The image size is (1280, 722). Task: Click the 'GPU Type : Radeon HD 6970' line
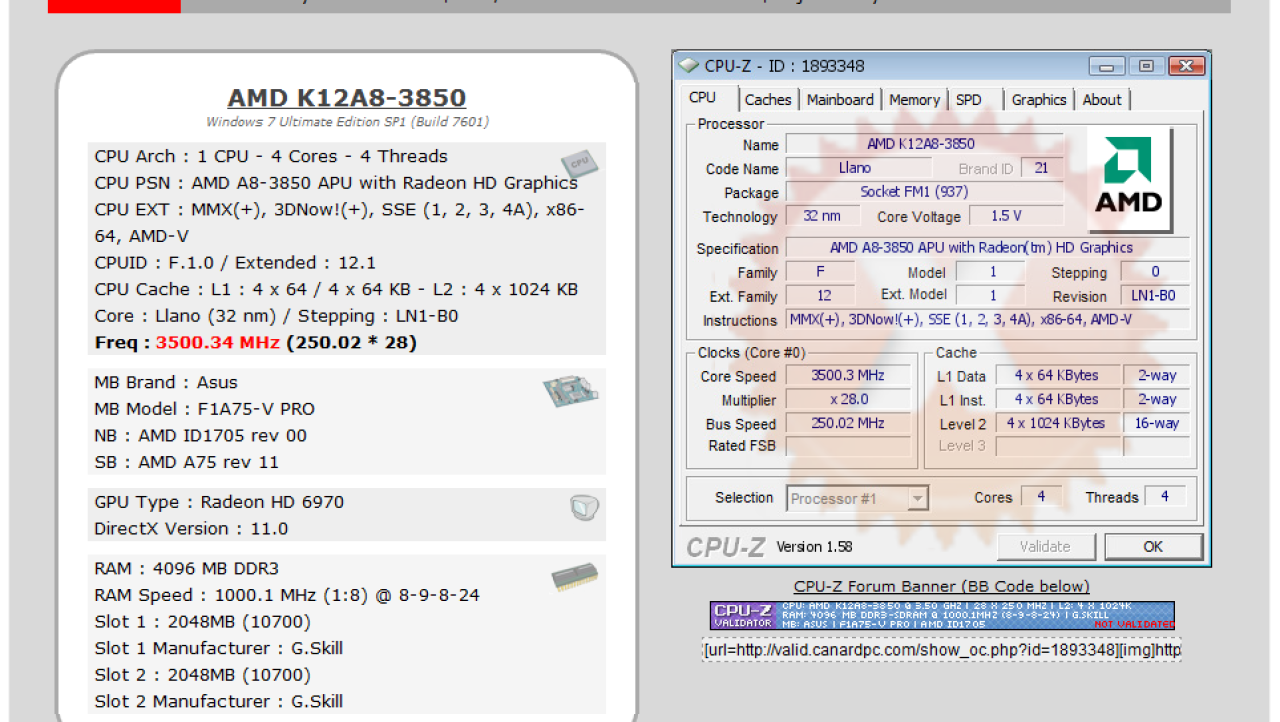[x=219, y=502]
